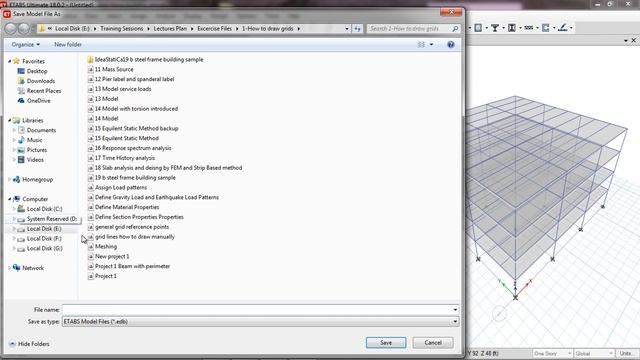
Task: Open the Organize dropdown menu
Action: 26,44
